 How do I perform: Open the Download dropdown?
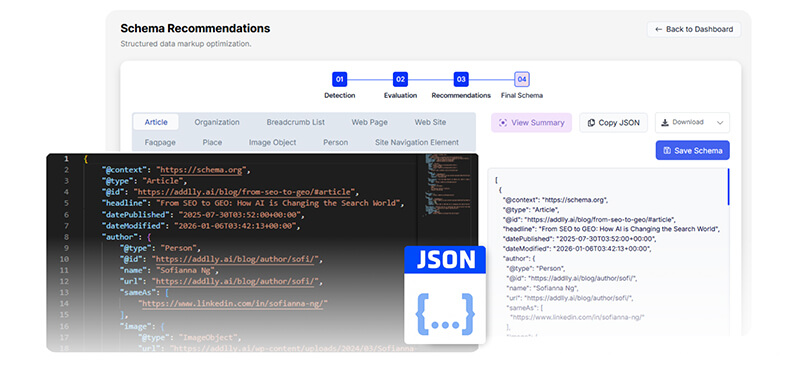[692, 122]
